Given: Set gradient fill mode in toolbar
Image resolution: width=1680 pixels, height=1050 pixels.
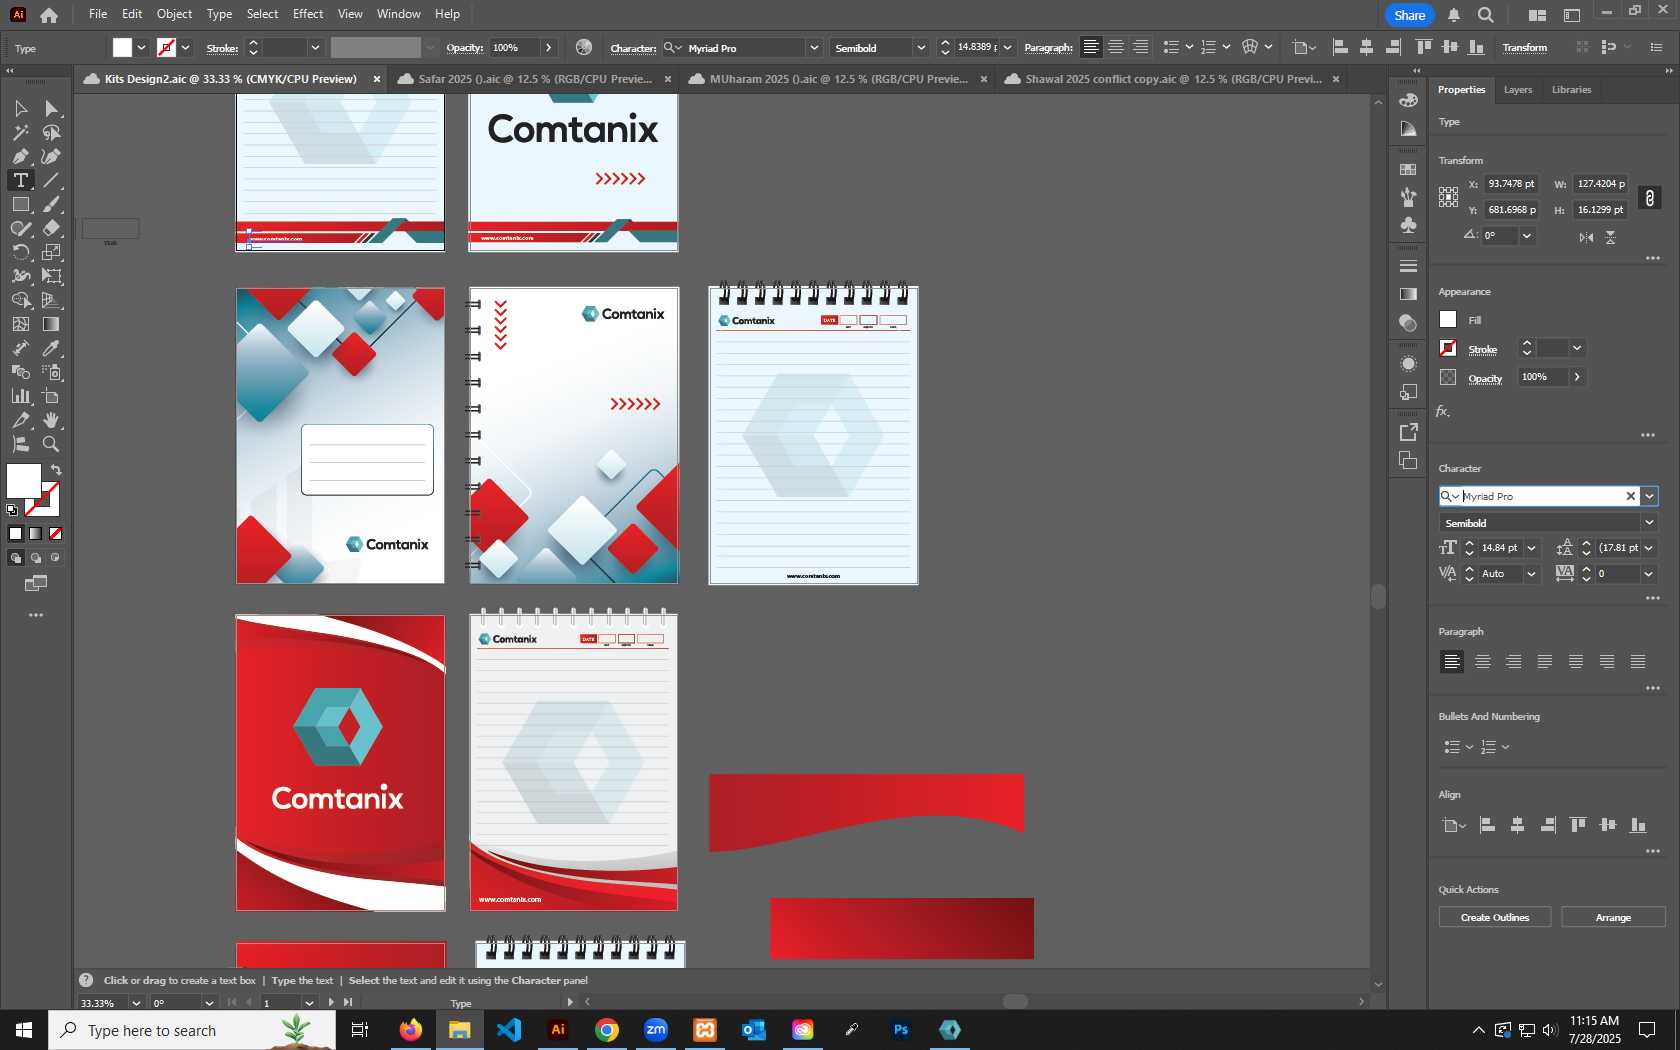Looking at the screenshot, I should pos(35,534).
